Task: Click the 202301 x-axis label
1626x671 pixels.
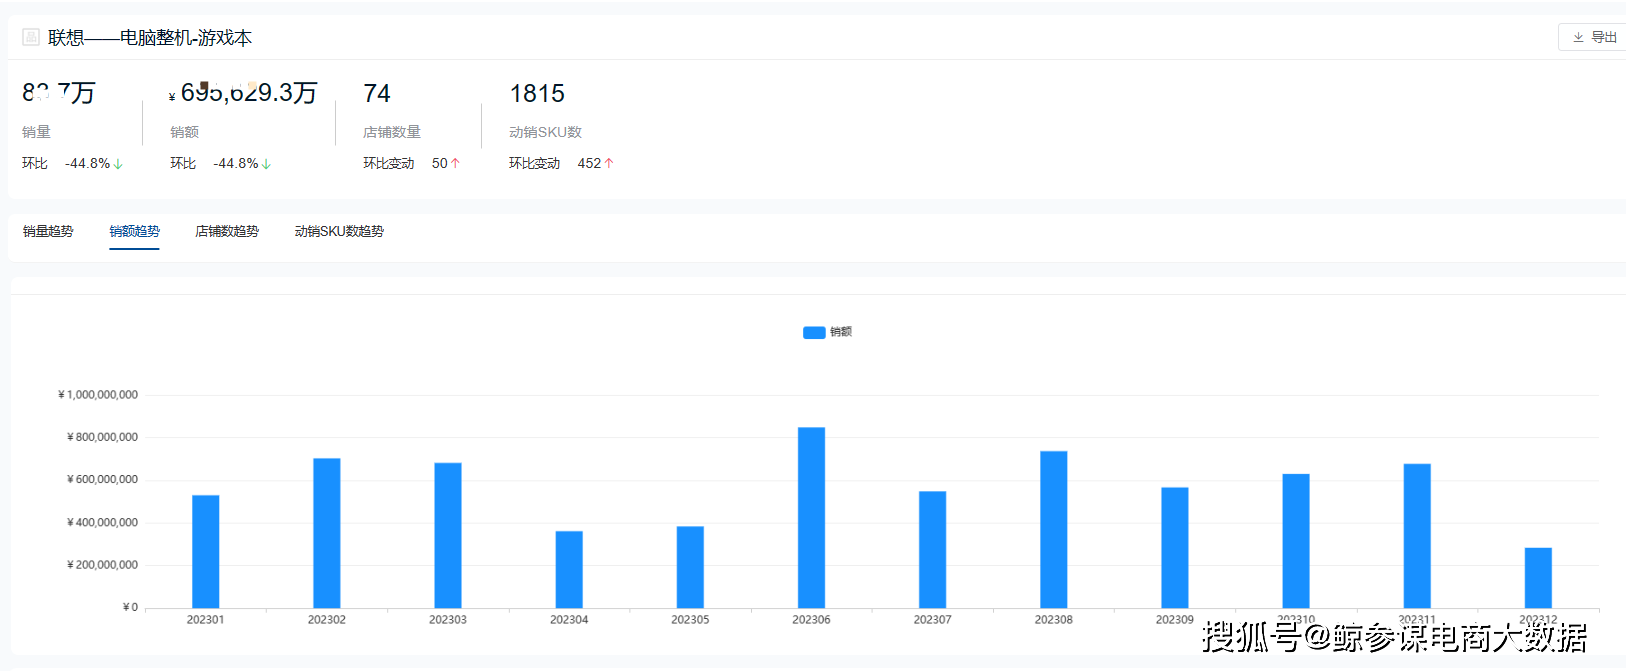Action: tap(206, 620)
